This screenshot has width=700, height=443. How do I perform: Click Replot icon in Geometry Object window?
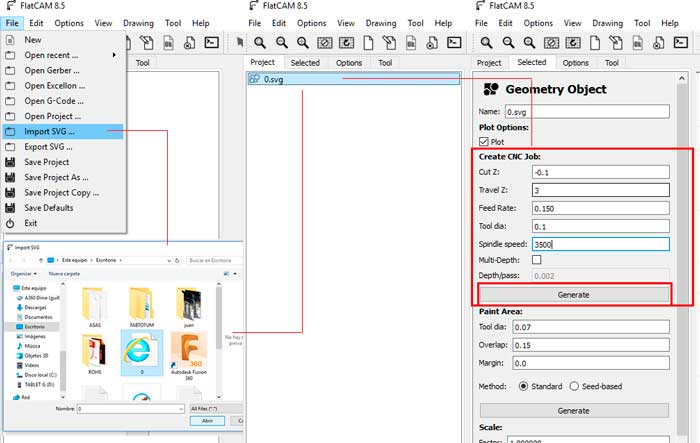573,43
